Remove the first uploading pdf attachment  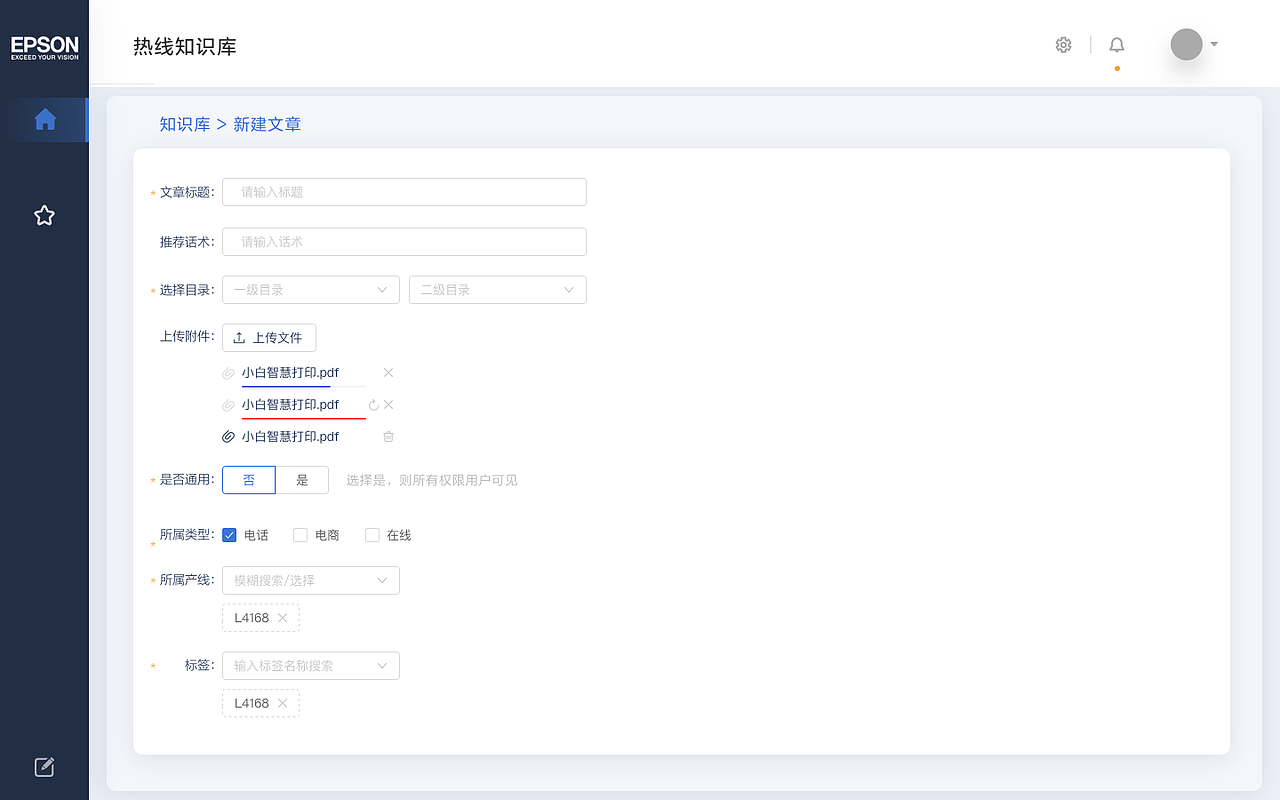click(x=389, y=373)
